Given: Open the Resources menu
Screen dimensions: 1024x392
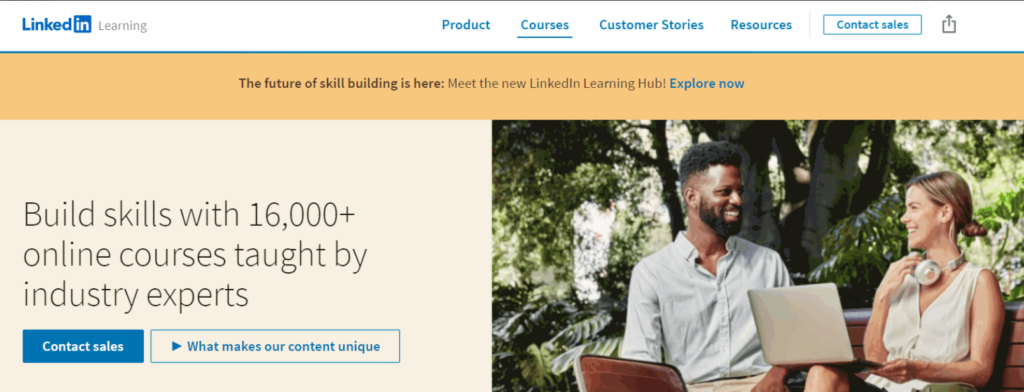Looking at the screenshot, I should pos(761,25).
